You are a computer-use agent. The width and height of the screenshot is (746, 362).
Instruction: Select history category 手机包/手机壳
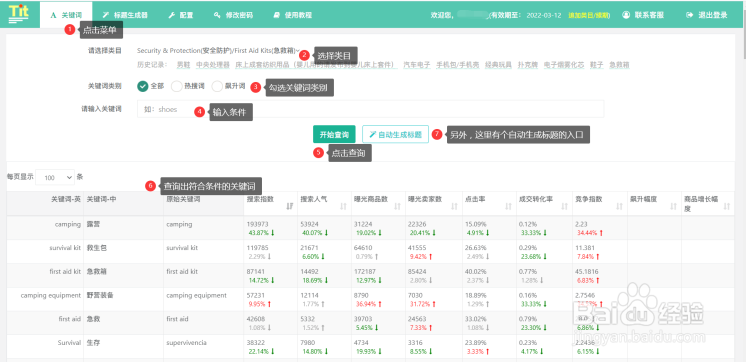(x=458, y=65)
